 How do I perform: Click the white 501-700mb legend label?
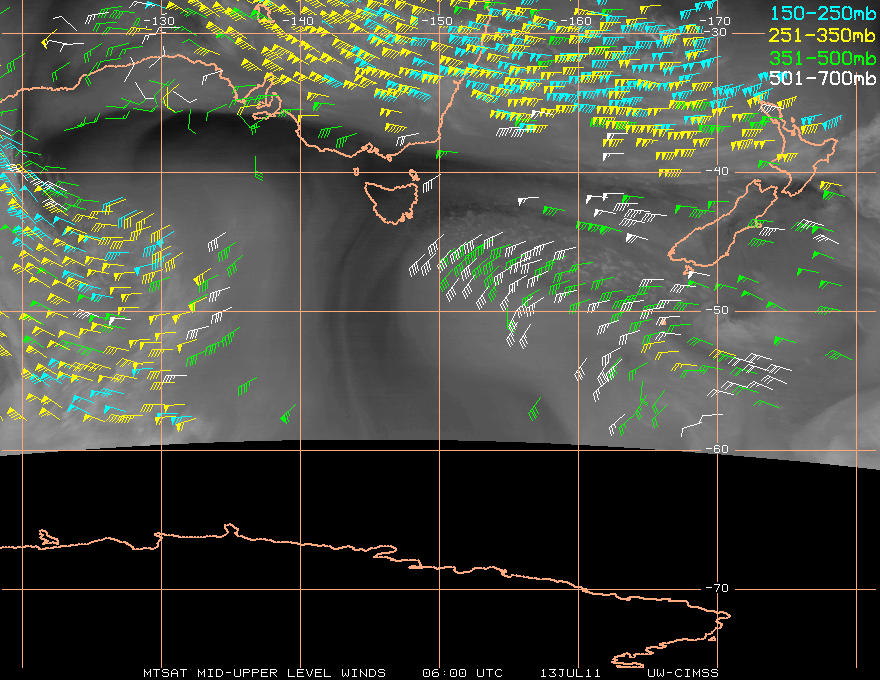822,78
